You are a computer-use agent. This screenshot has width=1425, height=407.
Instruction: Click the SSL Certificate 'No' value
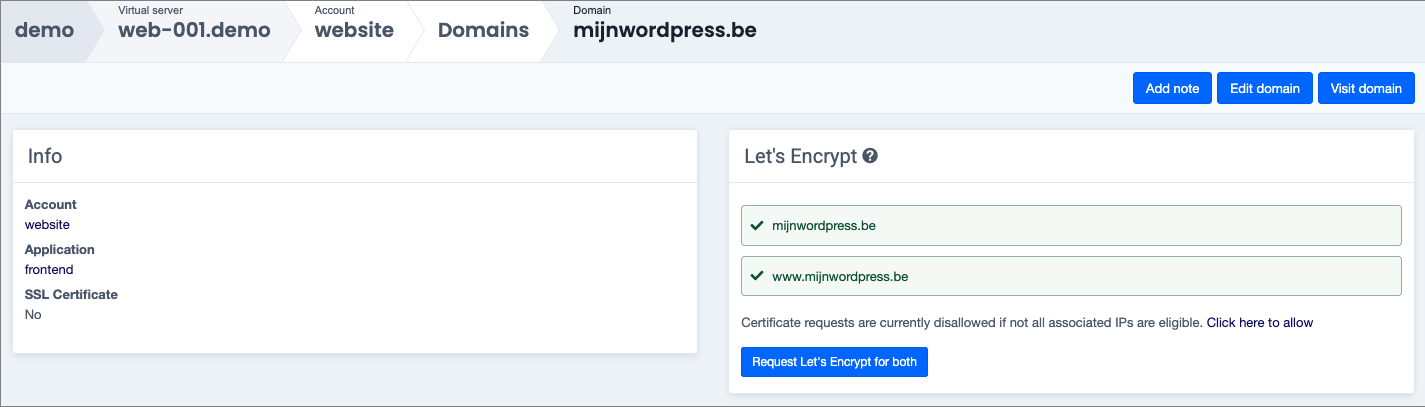pyautogui.click(x=33, y=315)
